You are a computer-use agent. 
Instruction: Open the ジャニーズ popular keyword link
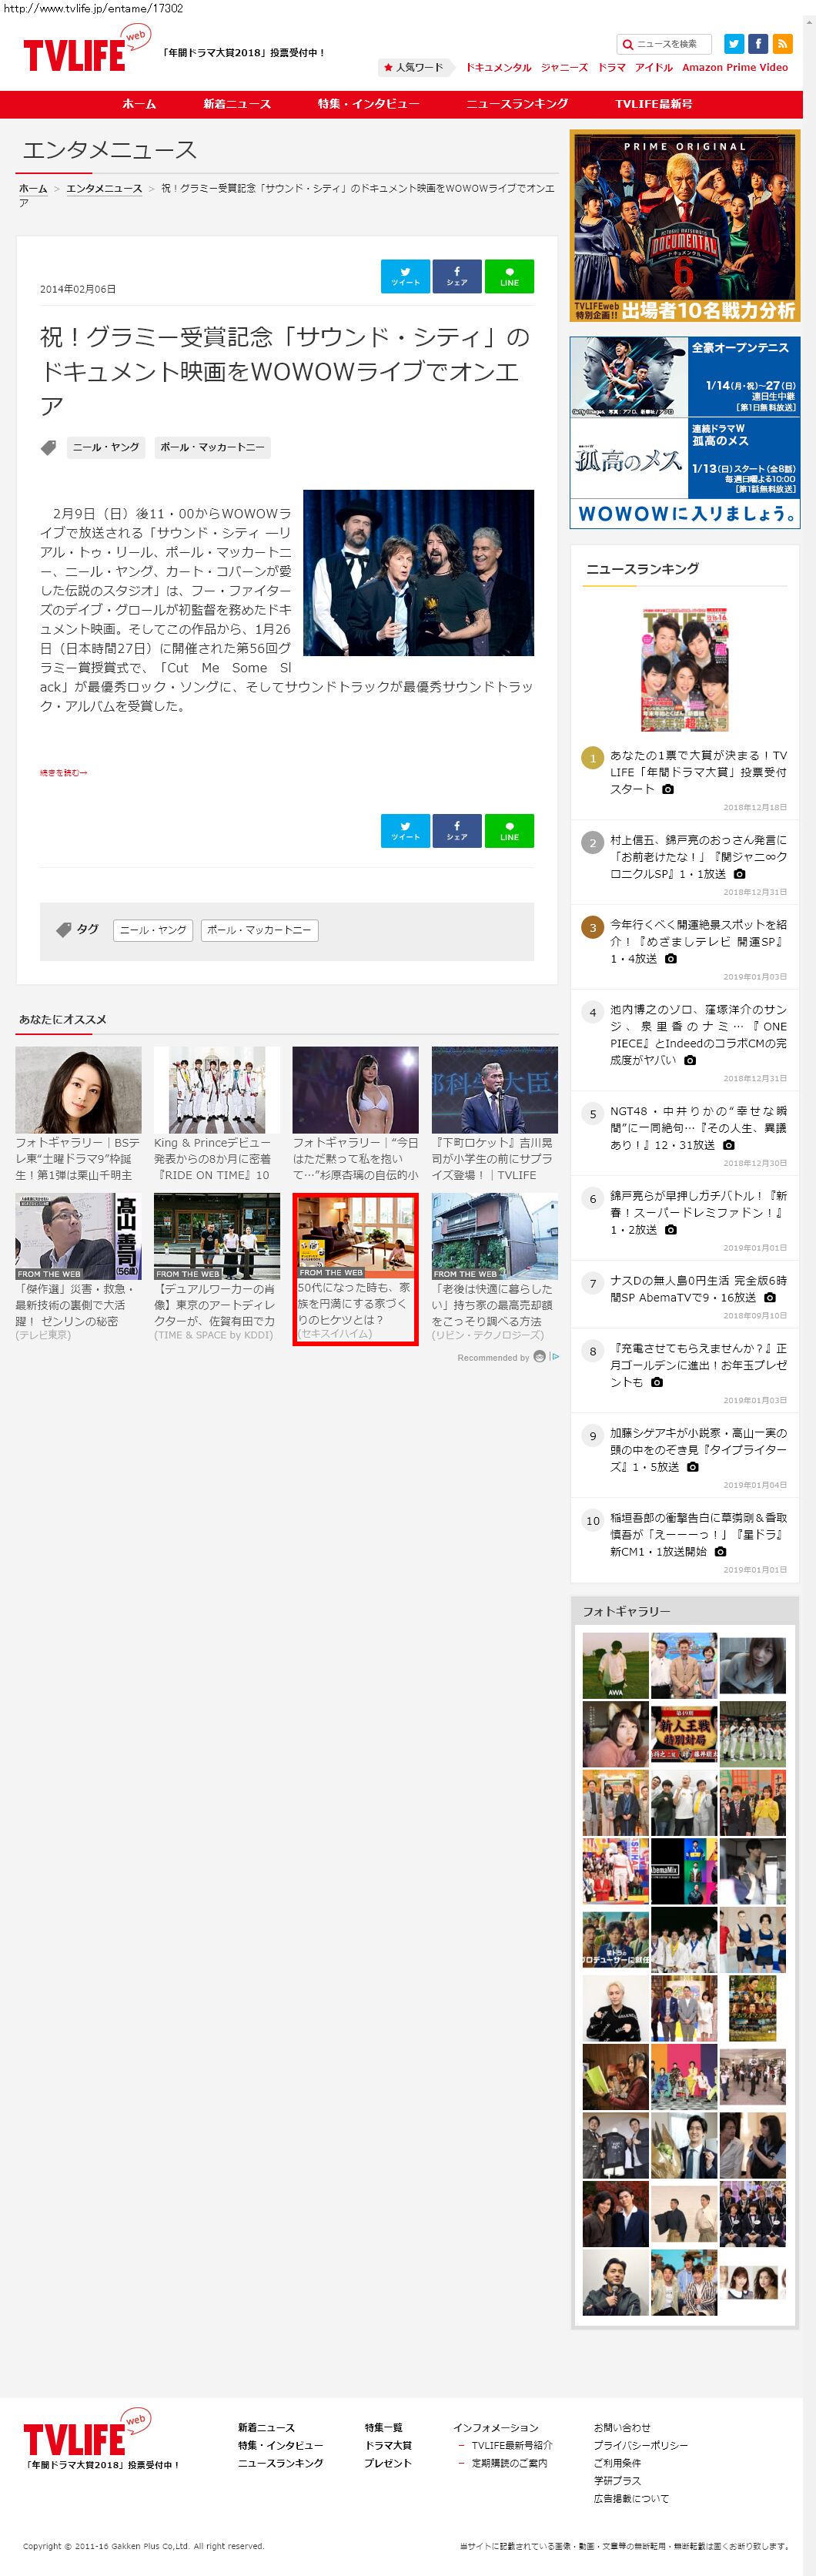564,68
